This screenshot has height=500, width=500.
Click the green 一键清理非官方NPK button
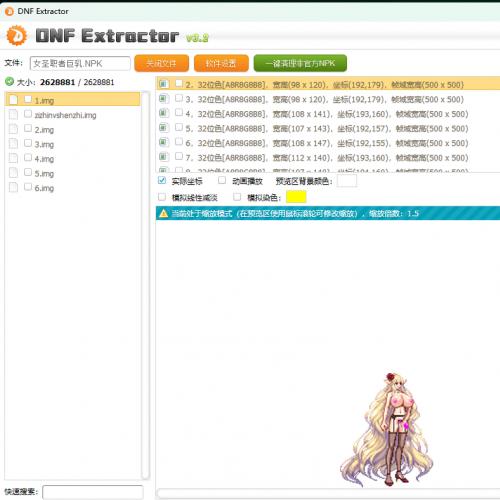point(300,63)
